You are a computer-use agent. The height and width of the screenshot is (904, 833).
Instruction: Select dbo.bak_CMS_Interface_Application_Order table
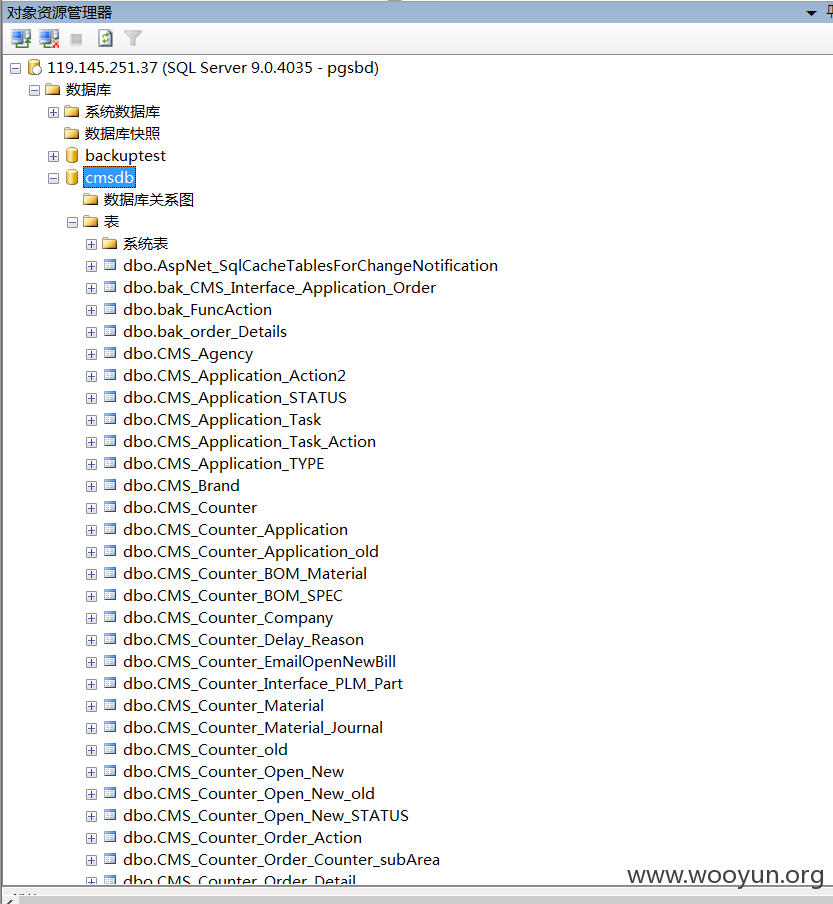[x=279, y=288]
